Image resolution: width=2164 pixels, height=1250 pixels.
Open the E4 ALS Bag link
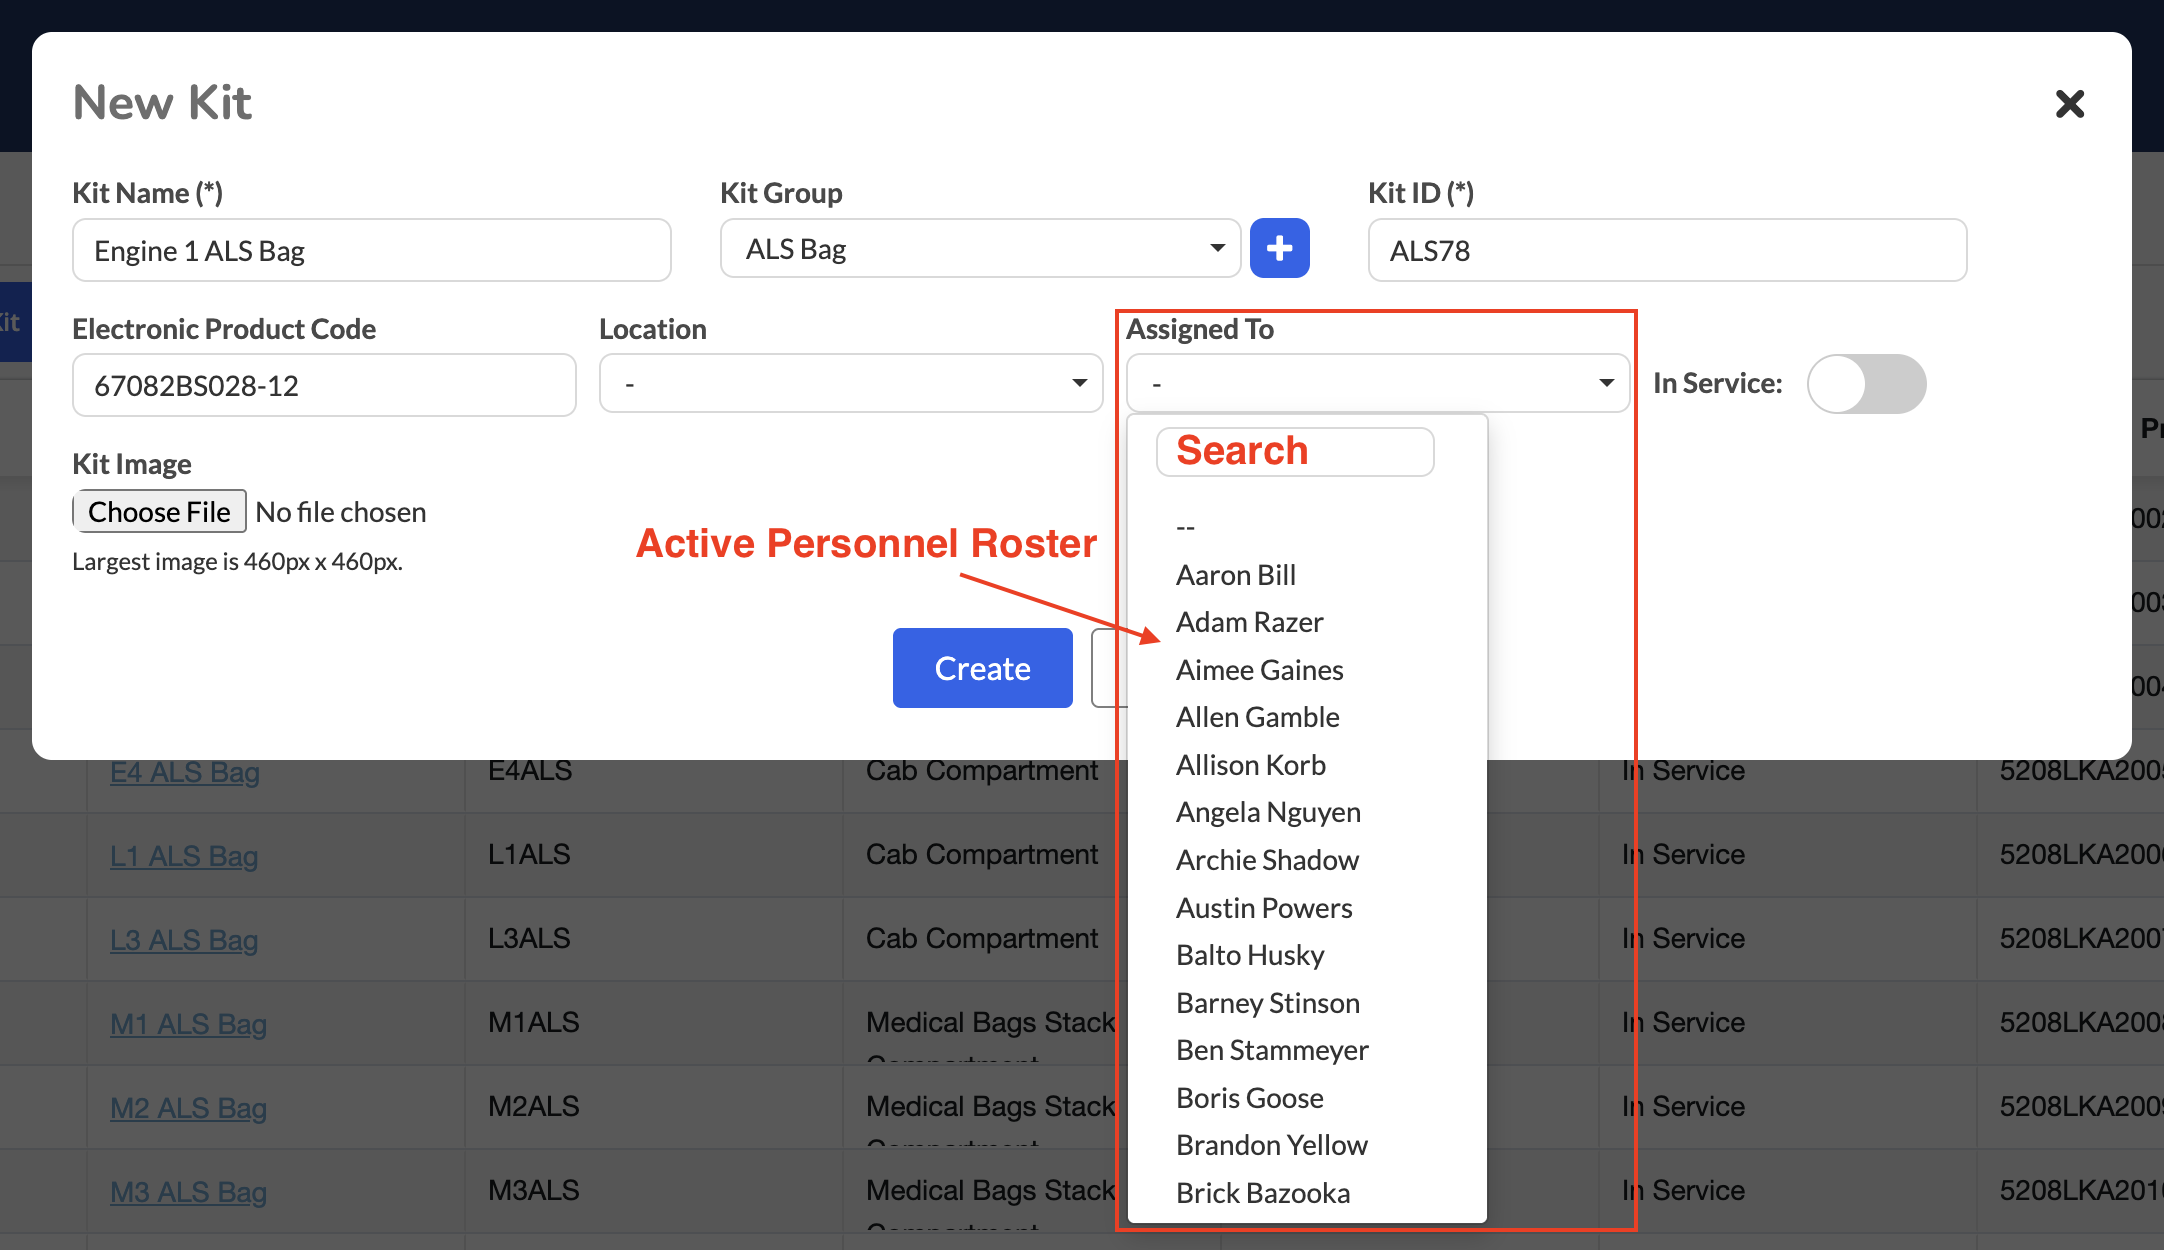coord(185,772)
